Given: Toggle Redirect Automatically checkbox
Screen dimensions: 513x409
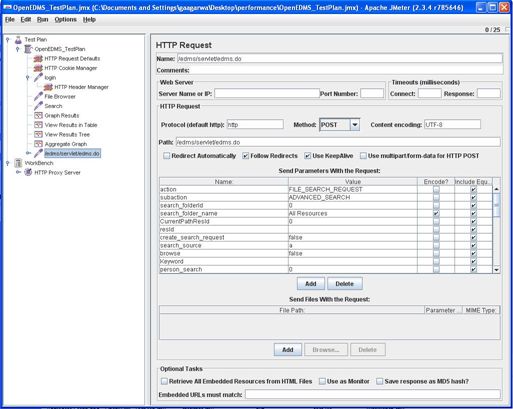Looking at the screenshot, I should pos(166,156).
